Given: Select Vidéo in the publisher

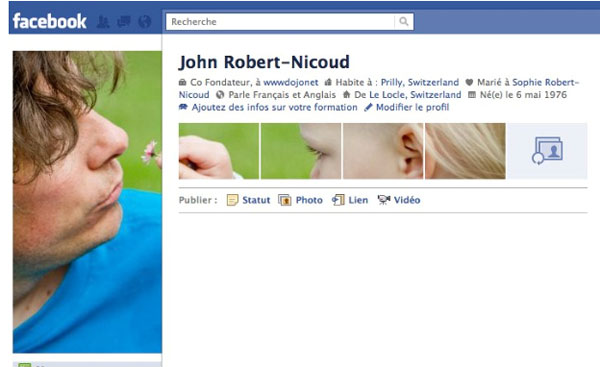Looking at the screenshot, I should point(407,200).
